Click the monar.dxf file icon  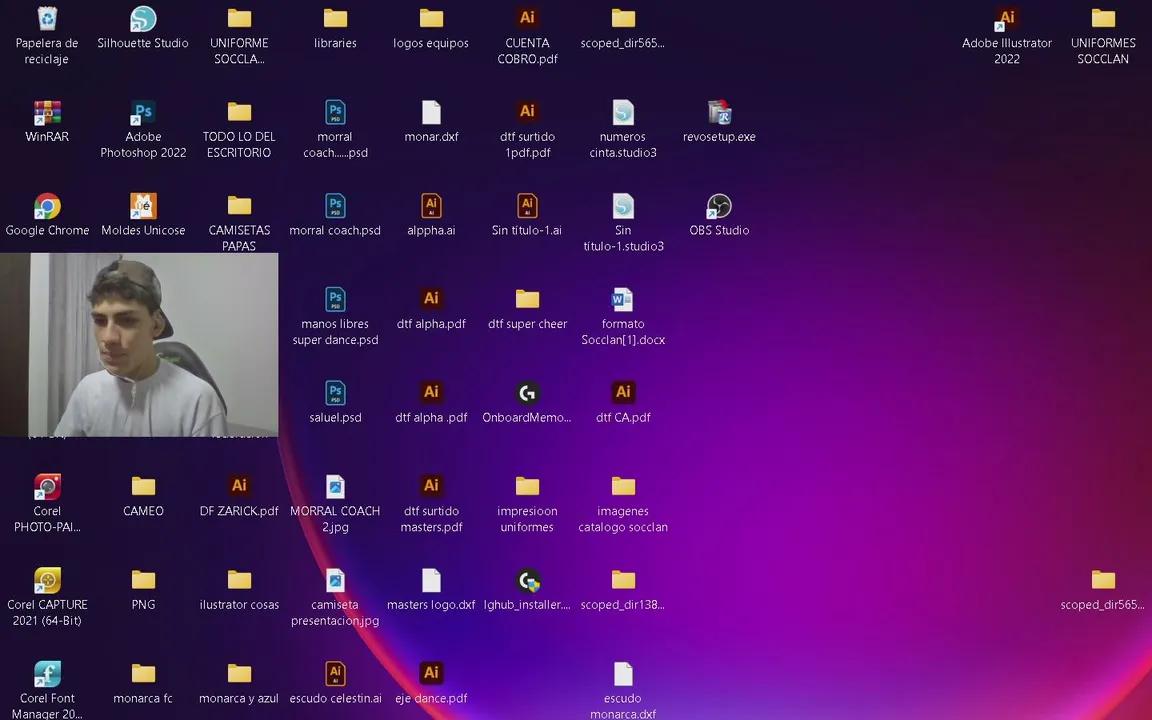[x=431, y=112]
